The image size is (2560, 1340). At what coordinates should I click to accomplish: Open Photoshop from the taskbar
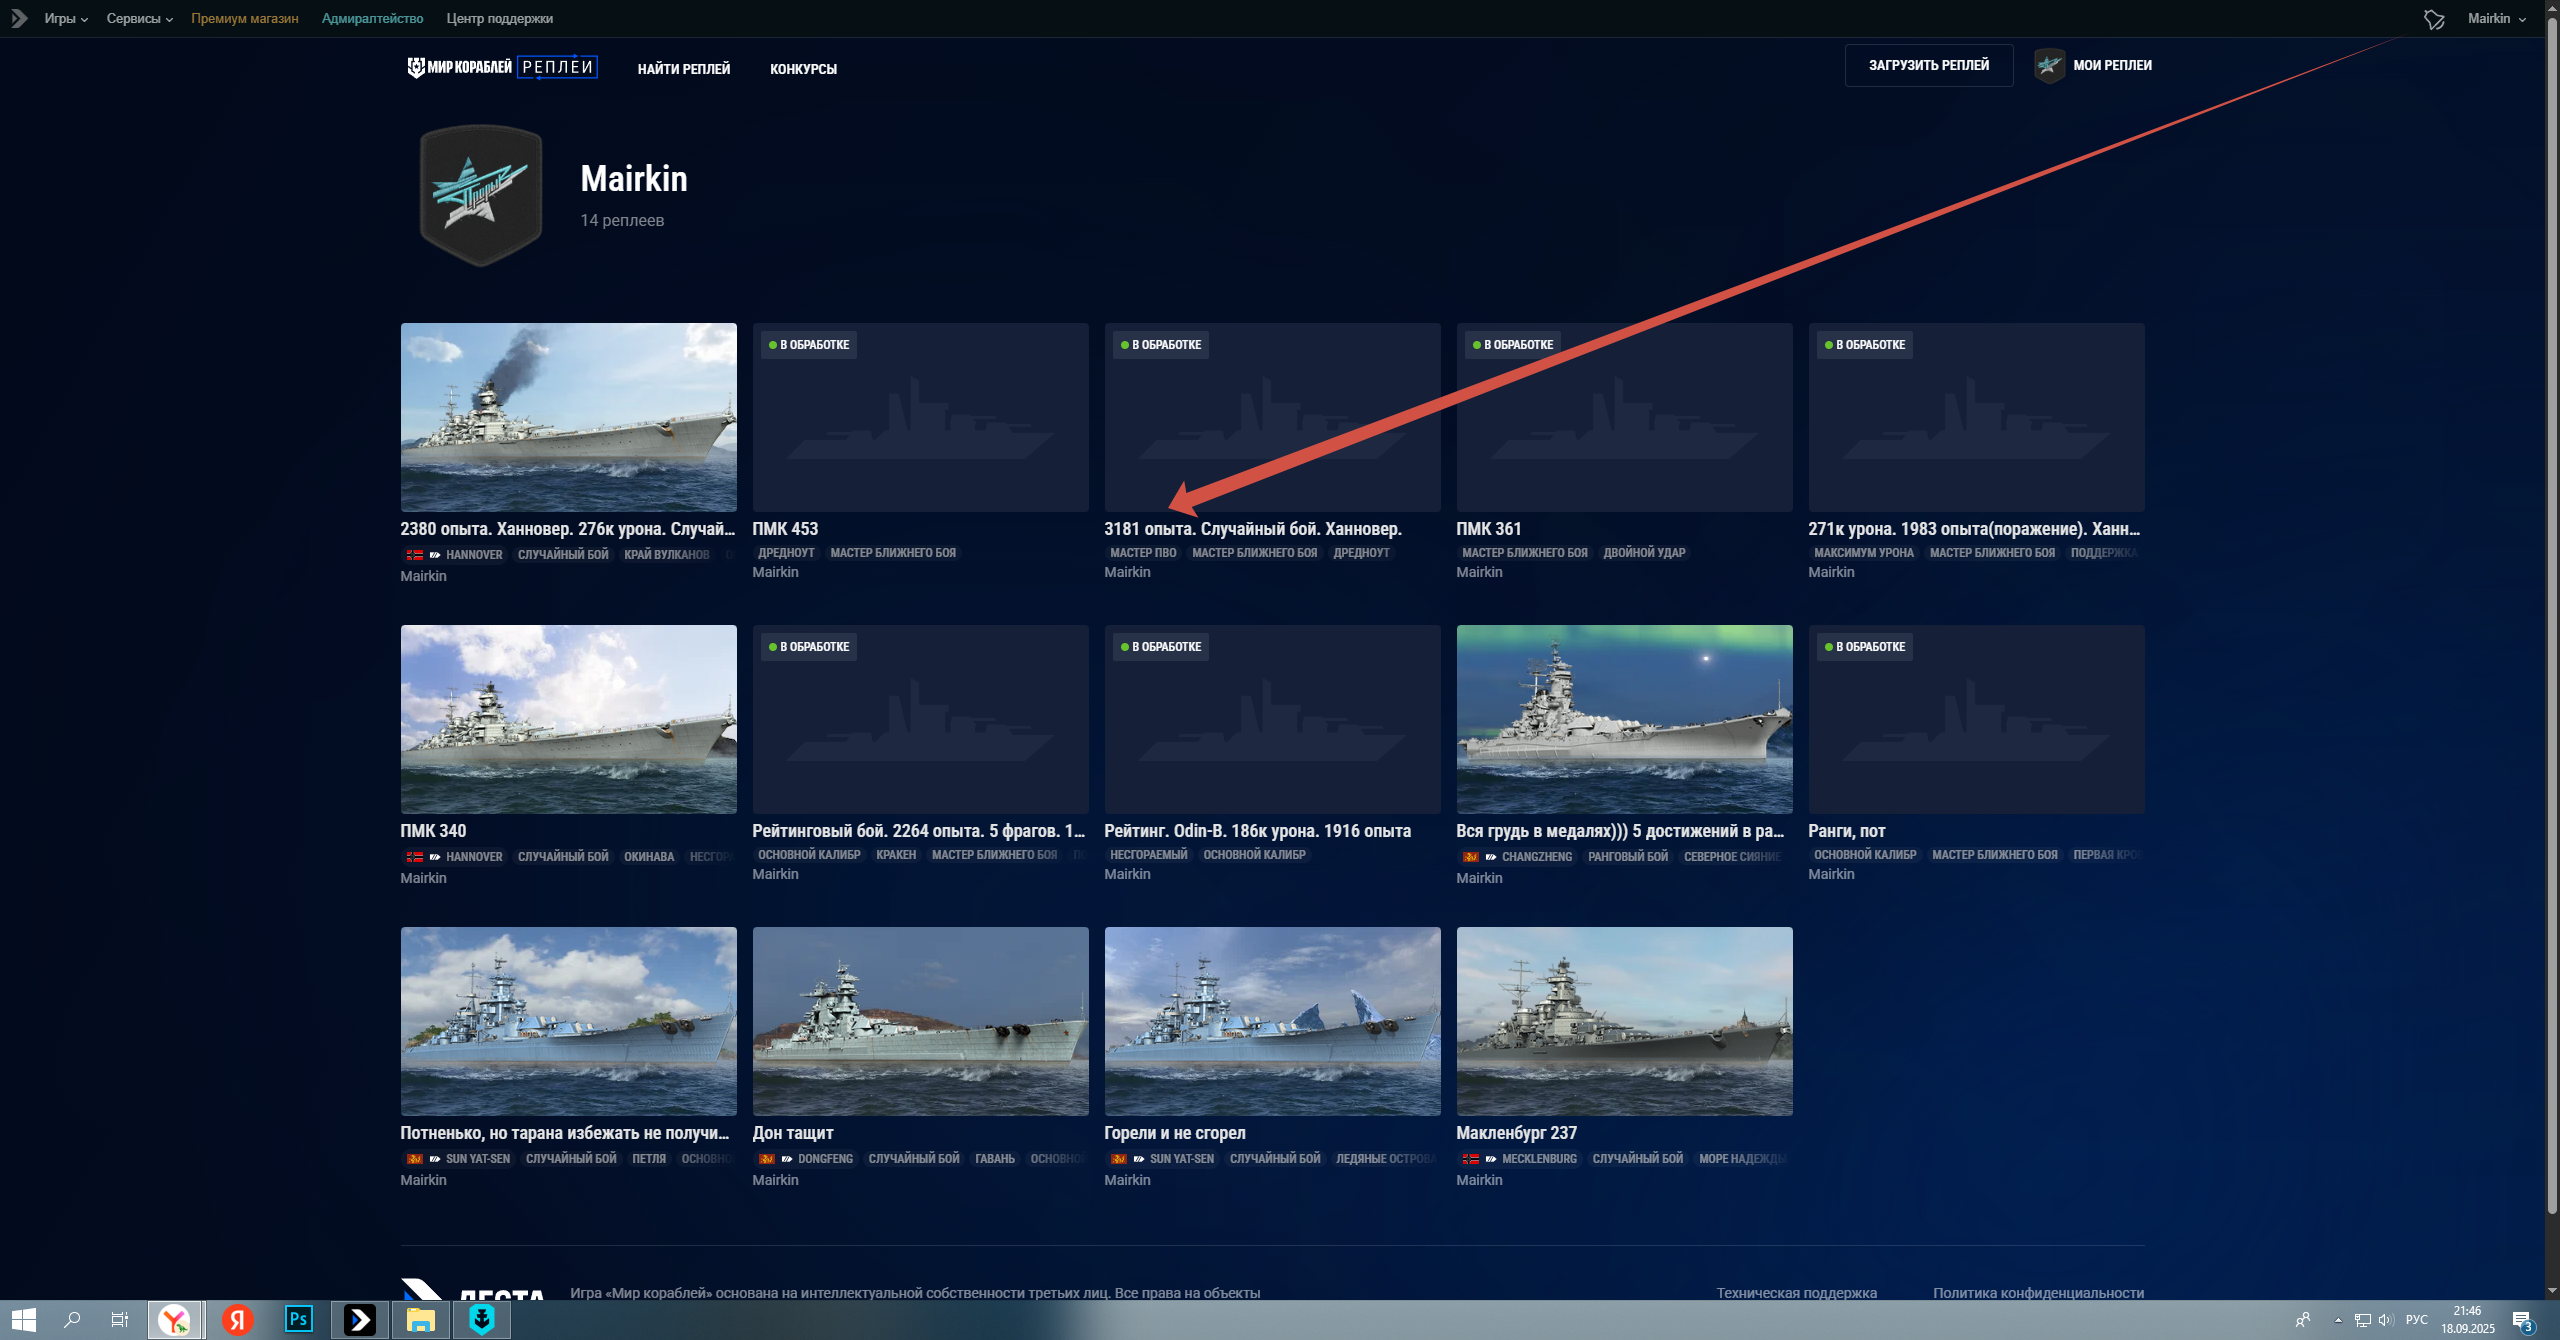pos(298,1319)
